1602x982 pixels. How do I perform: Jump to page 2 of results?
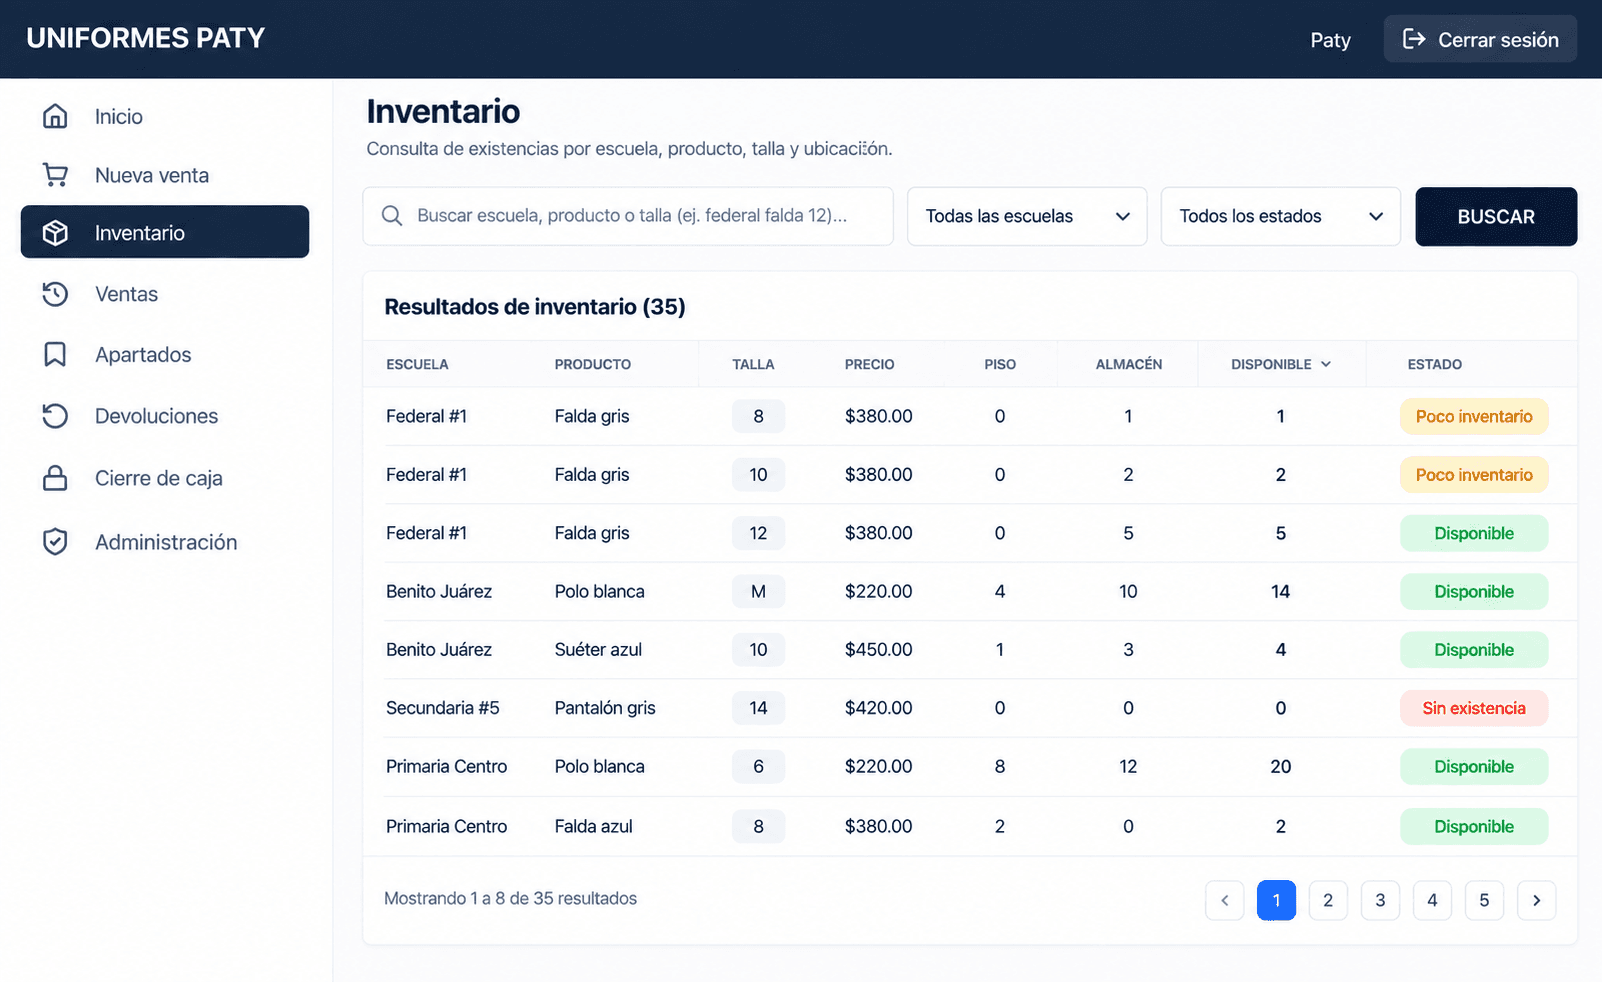click(x=1328, y=900)
